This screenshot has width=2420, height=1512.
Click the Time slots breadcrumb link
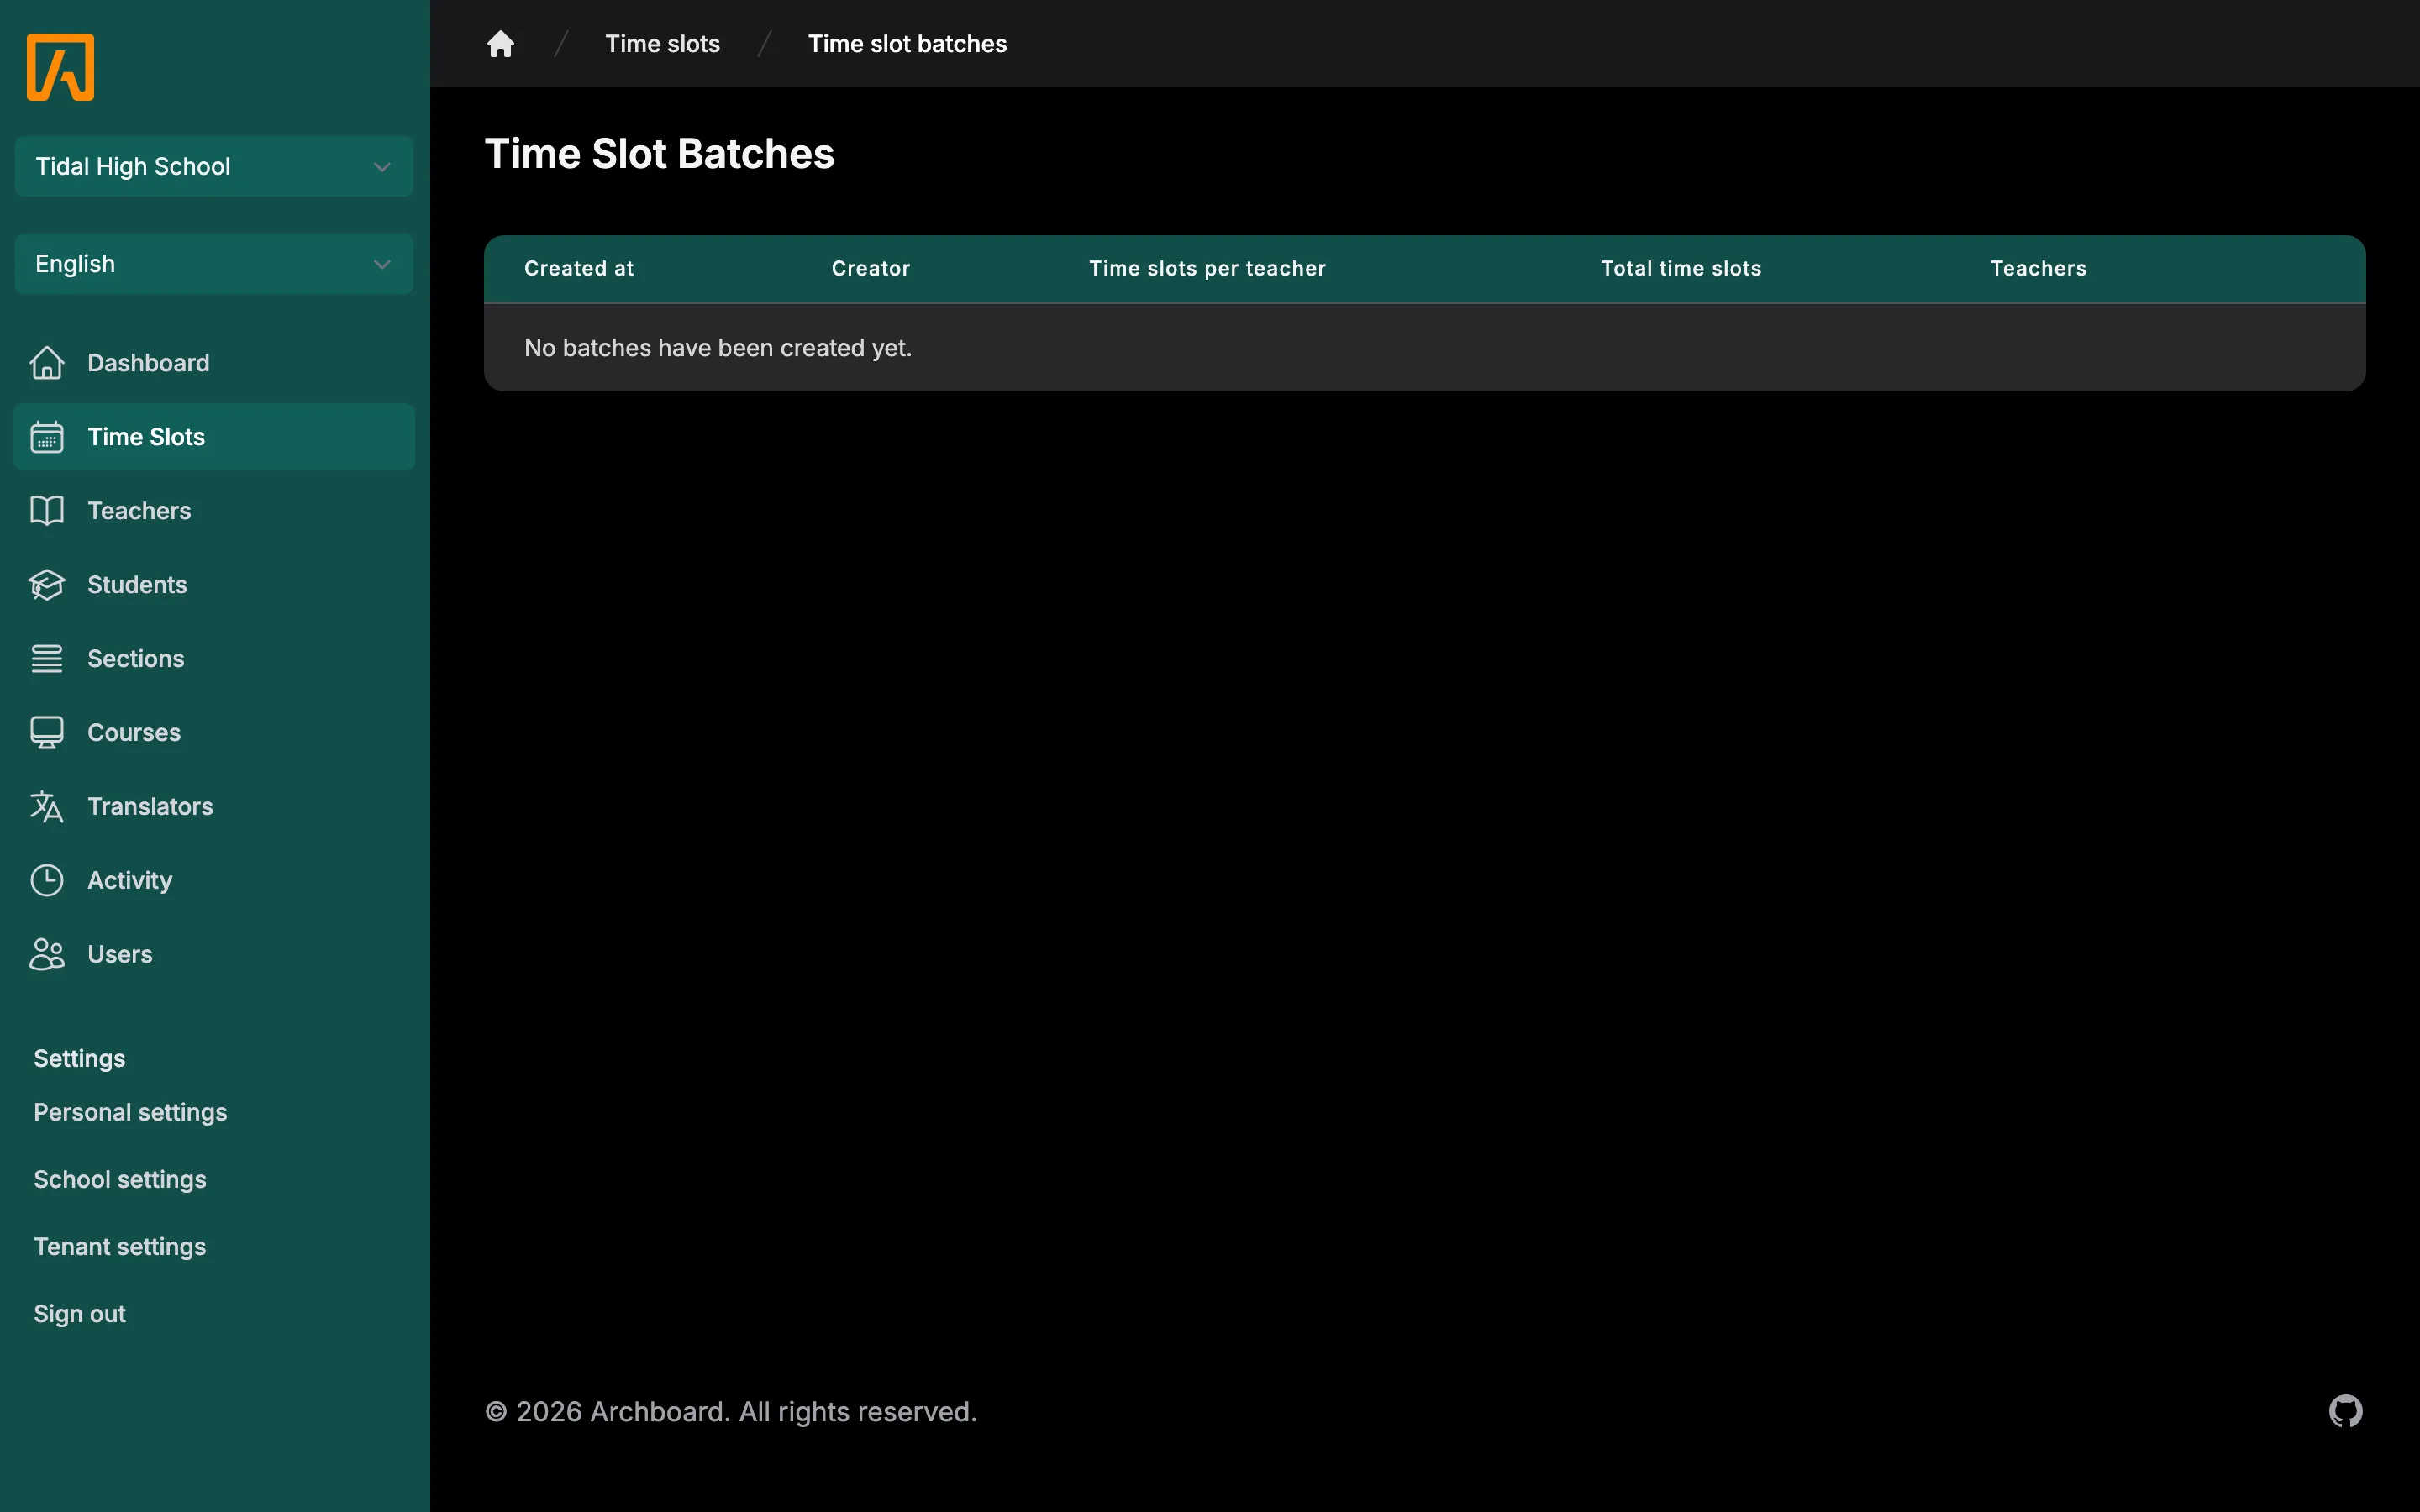point(662,44)
